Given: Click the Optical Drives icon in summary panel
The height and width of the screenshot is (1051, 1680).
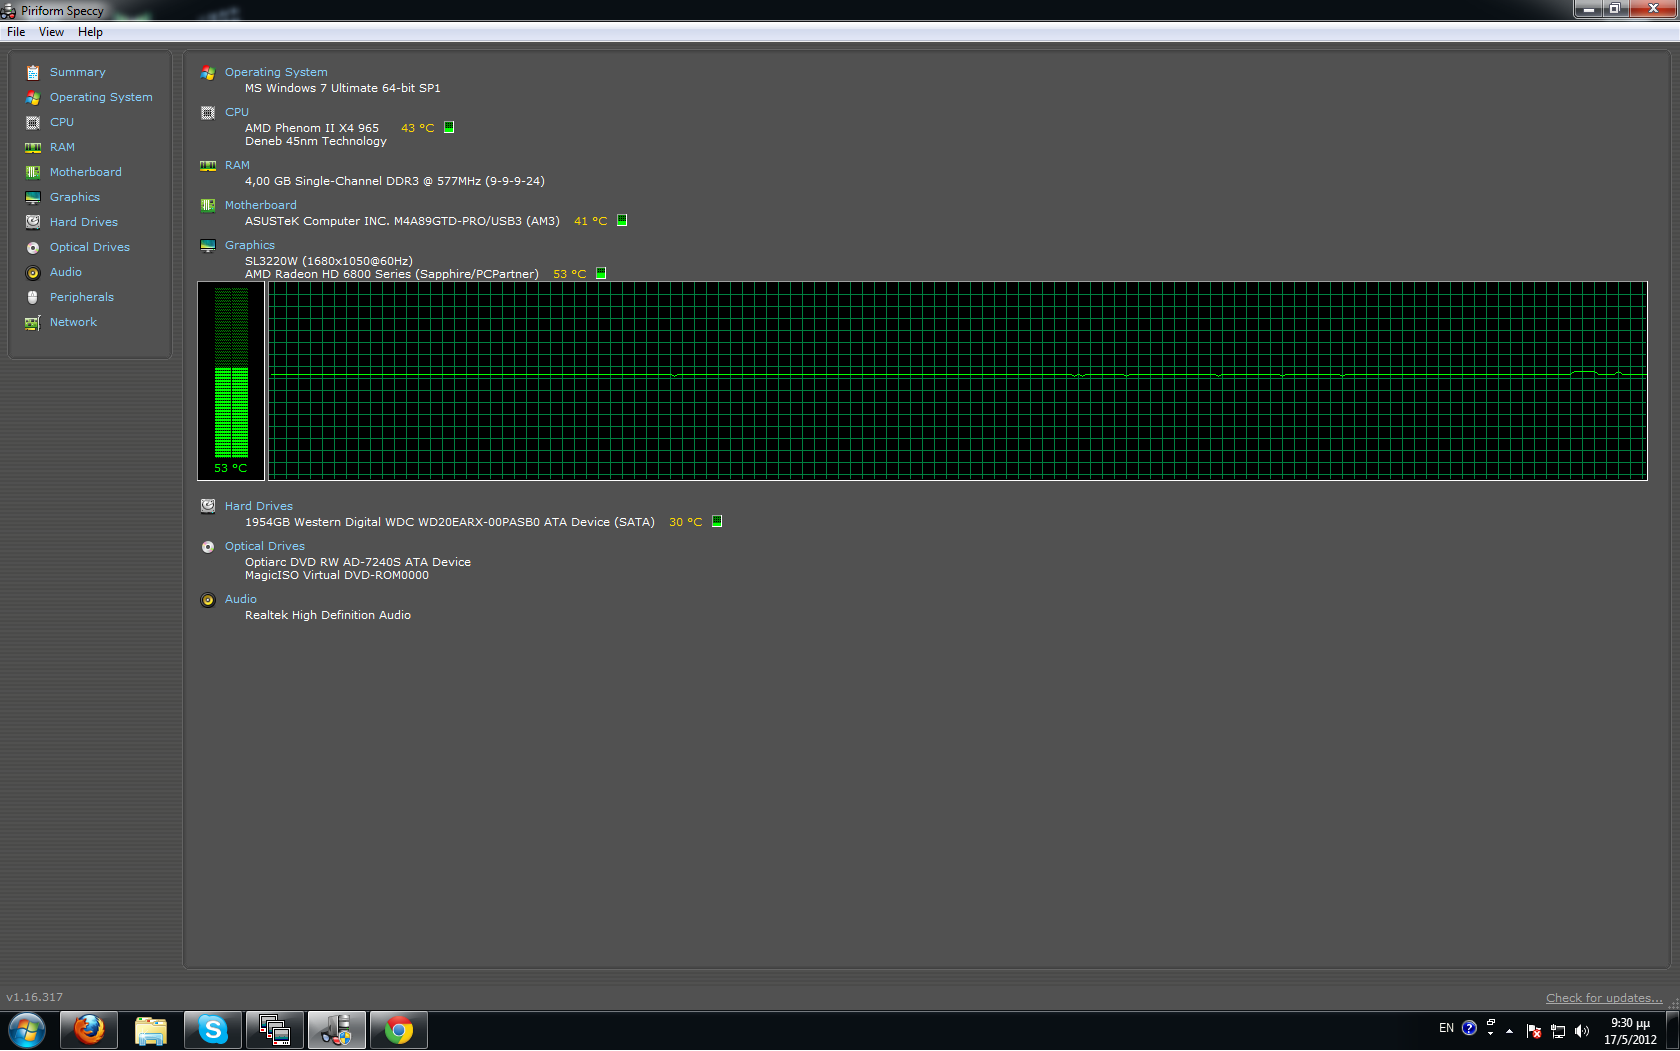Looking at the screenshot, I should click(208, 547).
